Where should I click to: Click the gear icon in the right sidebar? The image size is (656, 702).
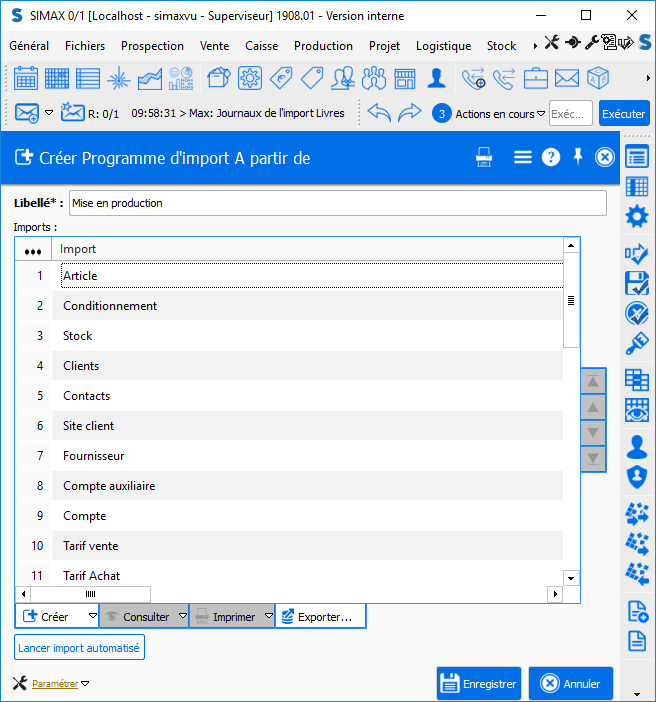pyautogui.click(x=636, y=216)
